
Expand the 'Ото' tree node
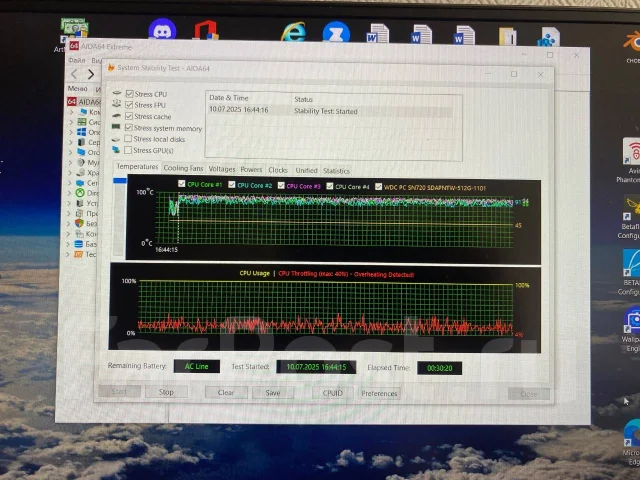point(71,152)
